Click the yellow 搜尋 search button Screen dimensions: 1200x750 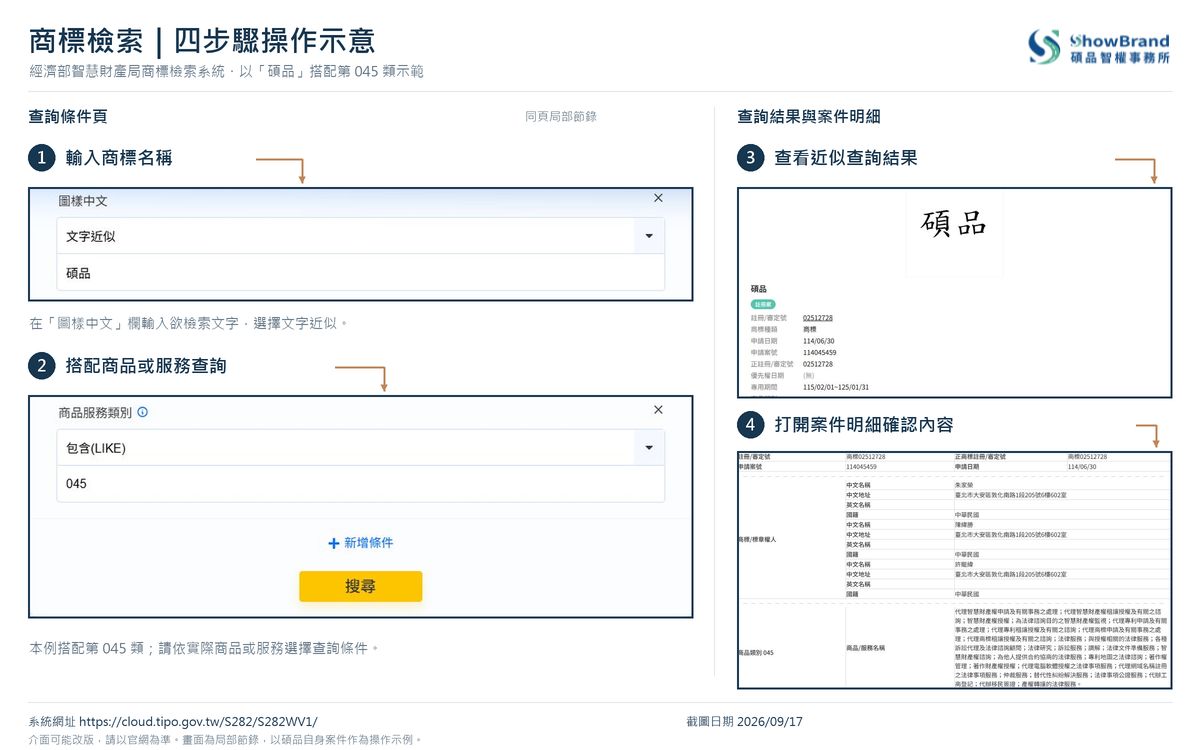361,586
